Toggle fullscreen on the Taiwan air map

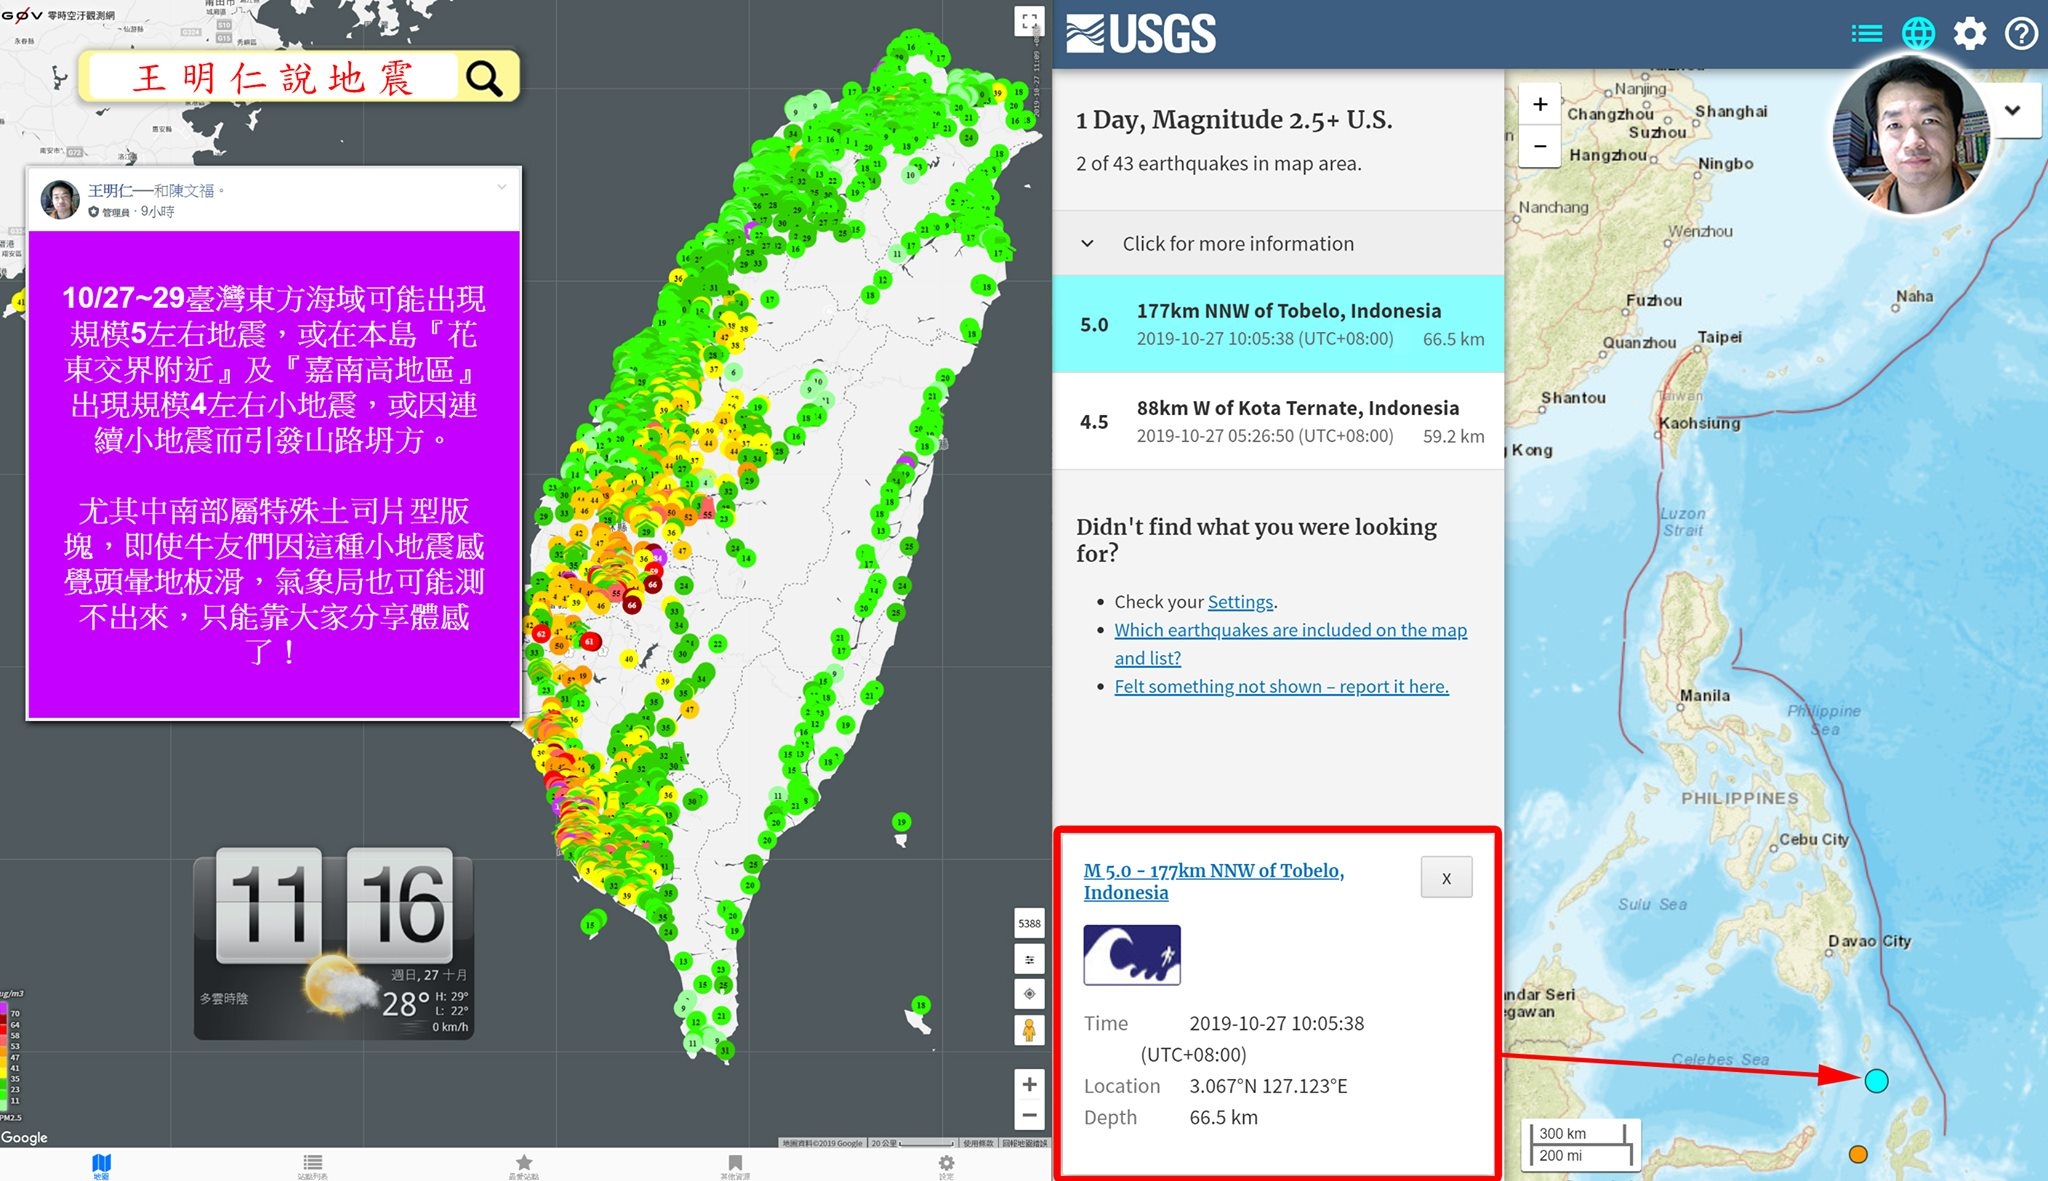coord(1029,20)
